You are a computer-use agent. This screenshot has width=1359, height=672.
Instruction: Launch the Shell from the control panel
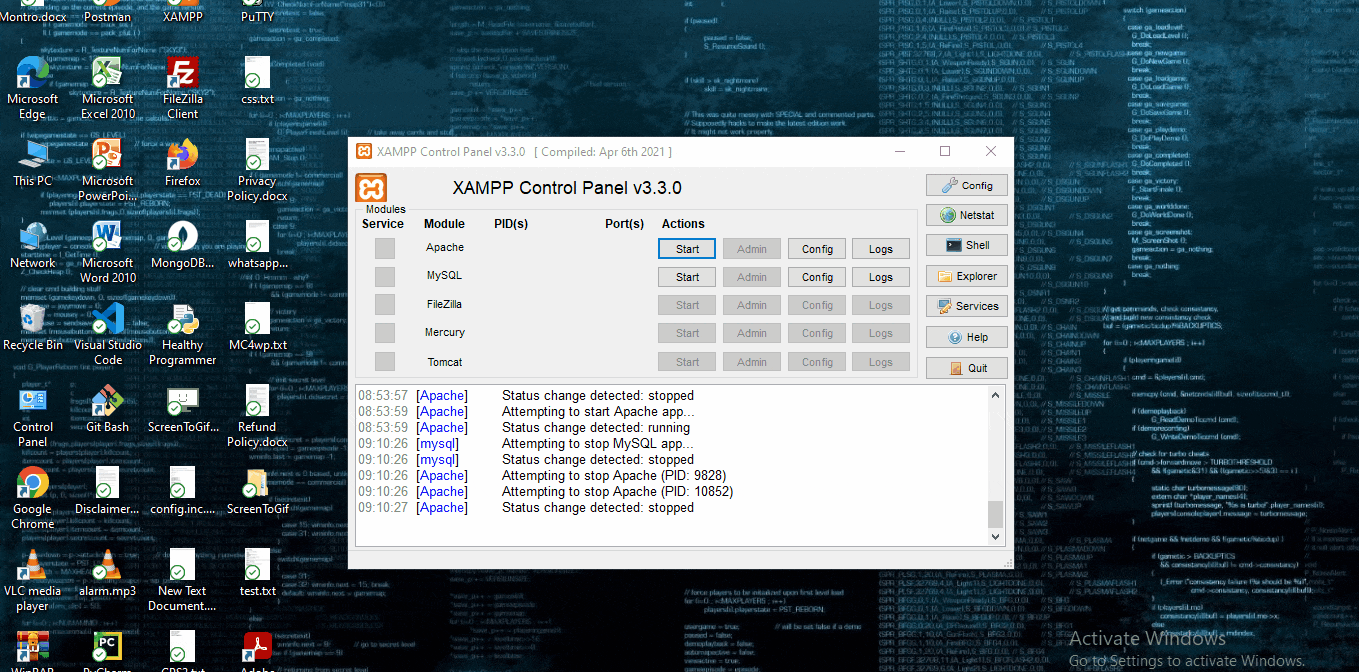966,244
